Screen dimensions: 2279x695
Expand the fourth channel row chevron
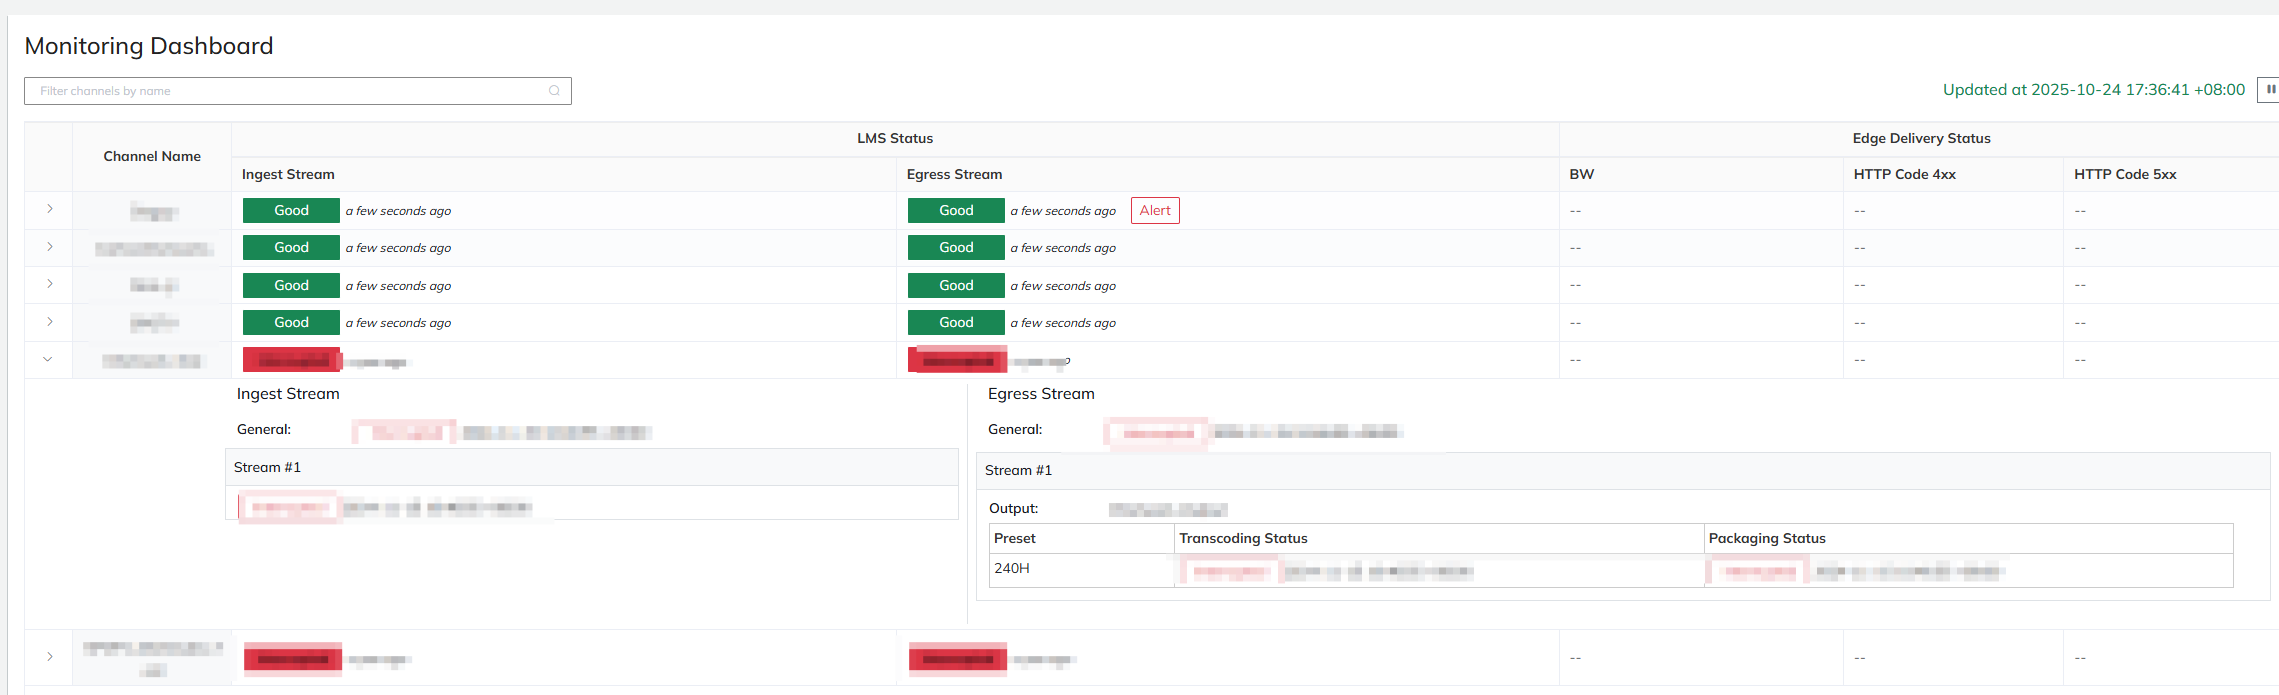[x=49, y=322]
